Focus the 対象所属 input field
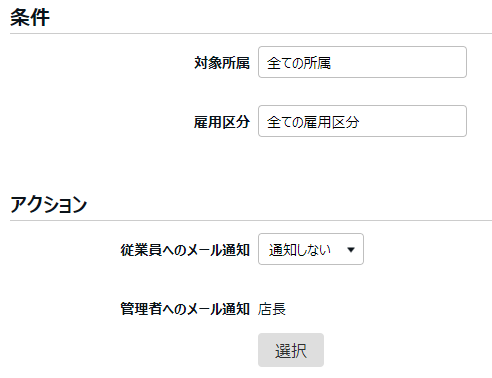 pos(362,62)
